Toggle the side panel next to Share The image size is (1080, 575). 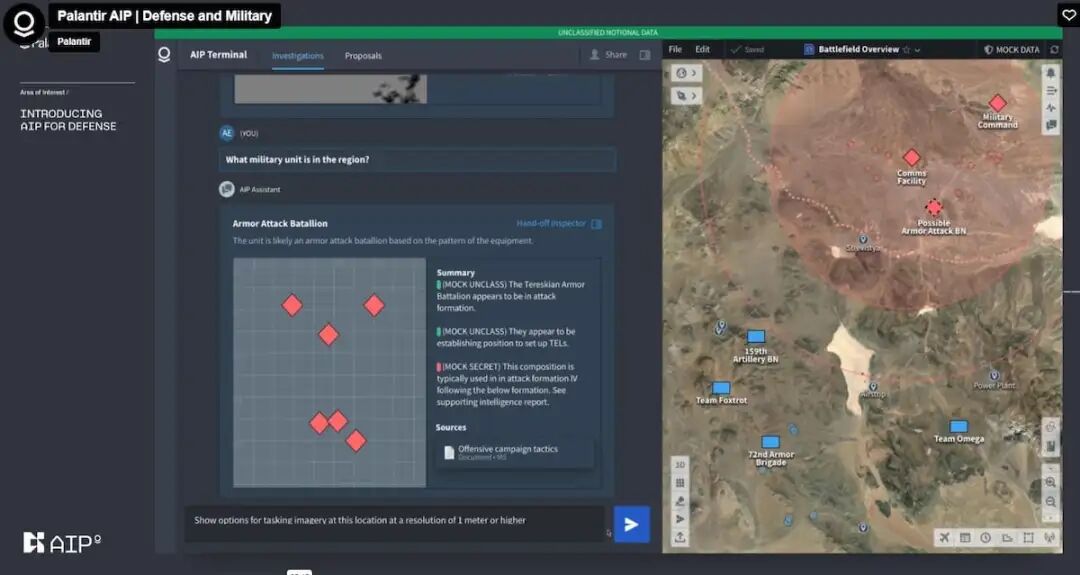(x=645, y=55)
